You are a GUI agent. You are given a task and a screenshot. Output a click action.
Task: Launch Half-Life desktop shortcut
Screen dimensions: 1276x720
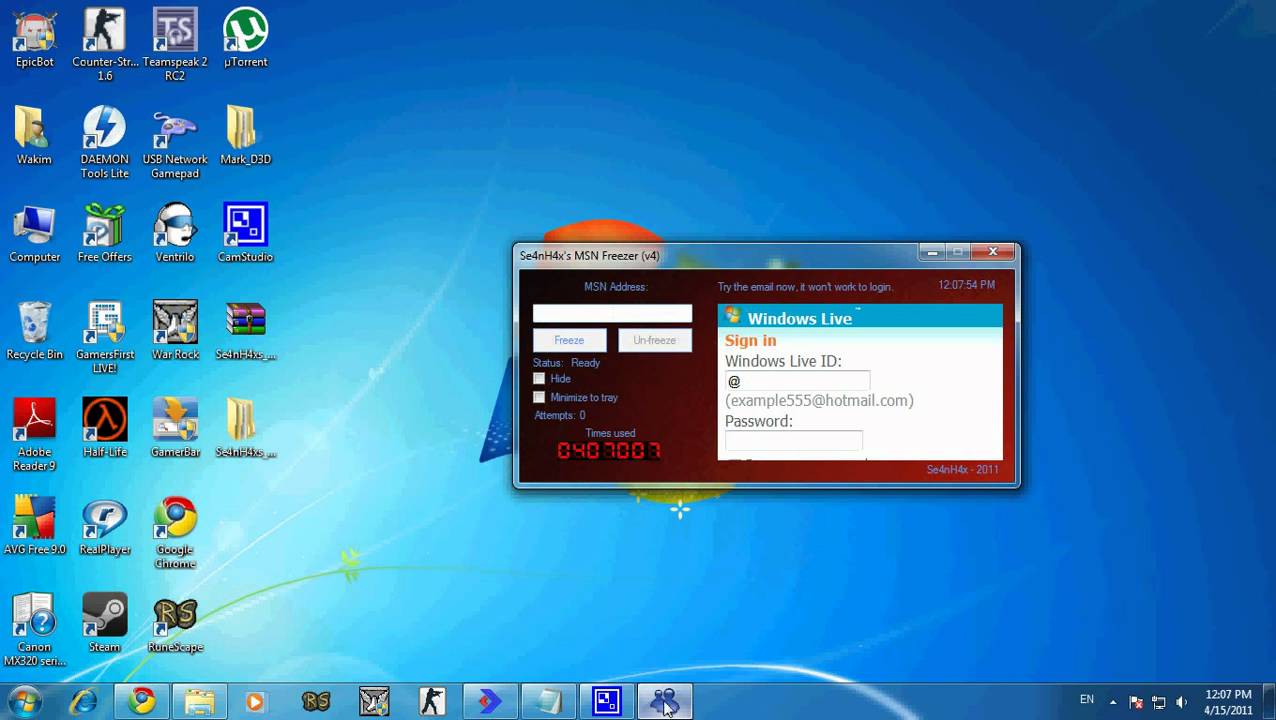pos(105,428)
